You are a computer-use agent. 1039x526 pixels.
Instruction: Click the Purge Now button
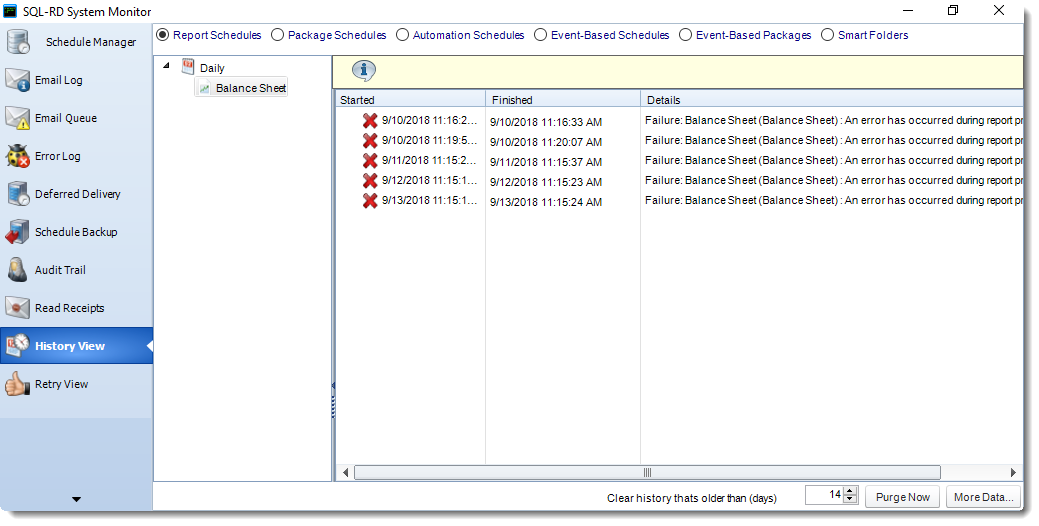click(x=902, y=497)
